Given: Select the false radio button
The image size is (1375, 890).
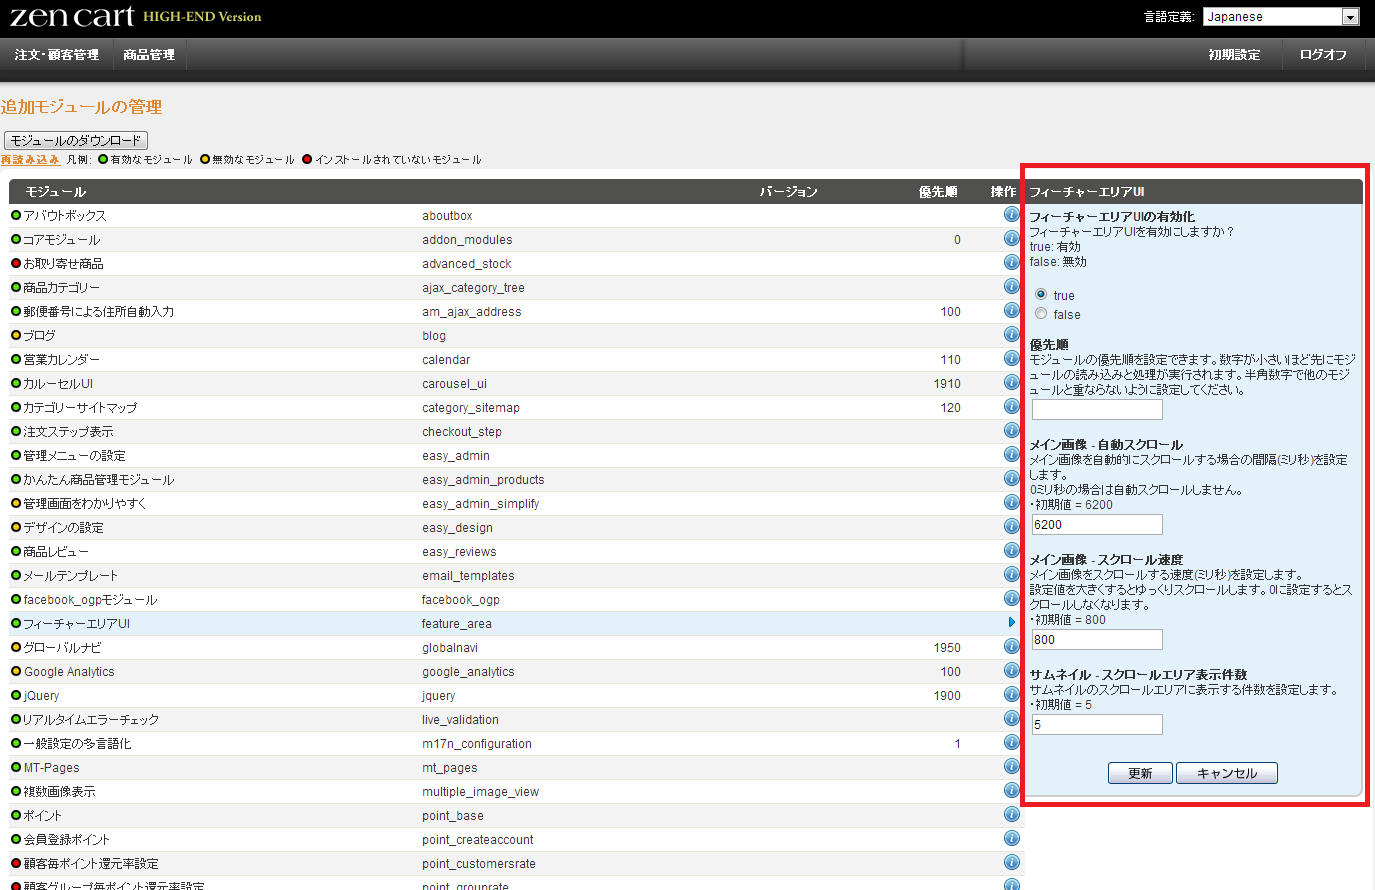Looking at the screenshot, I should pyautogui.click(x=1041, y=314).
